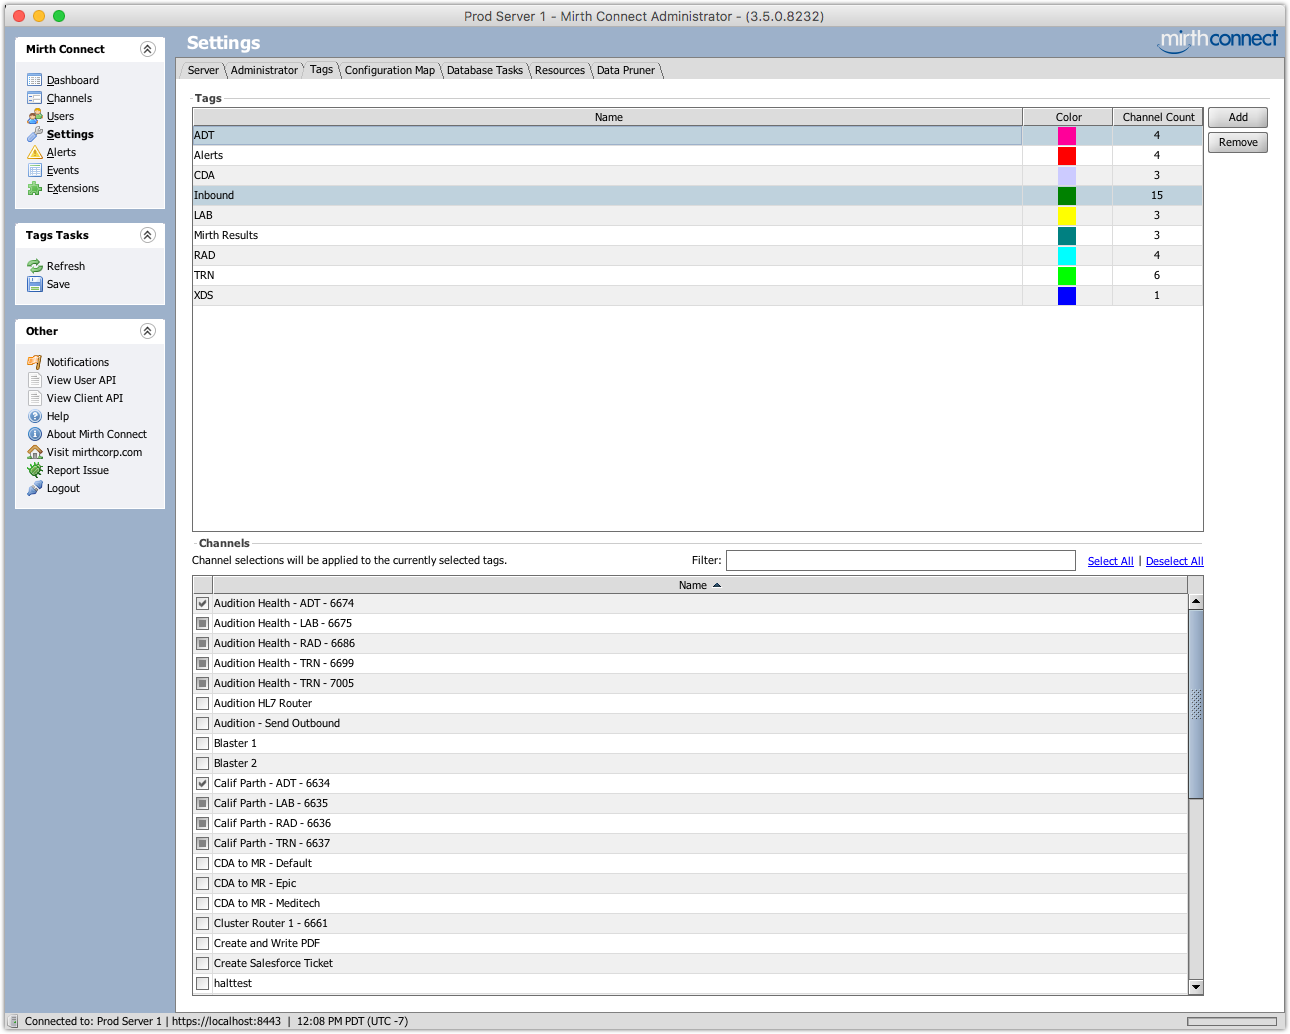Click the Alerts tag red color swatch

click(x=1067, y=155)
